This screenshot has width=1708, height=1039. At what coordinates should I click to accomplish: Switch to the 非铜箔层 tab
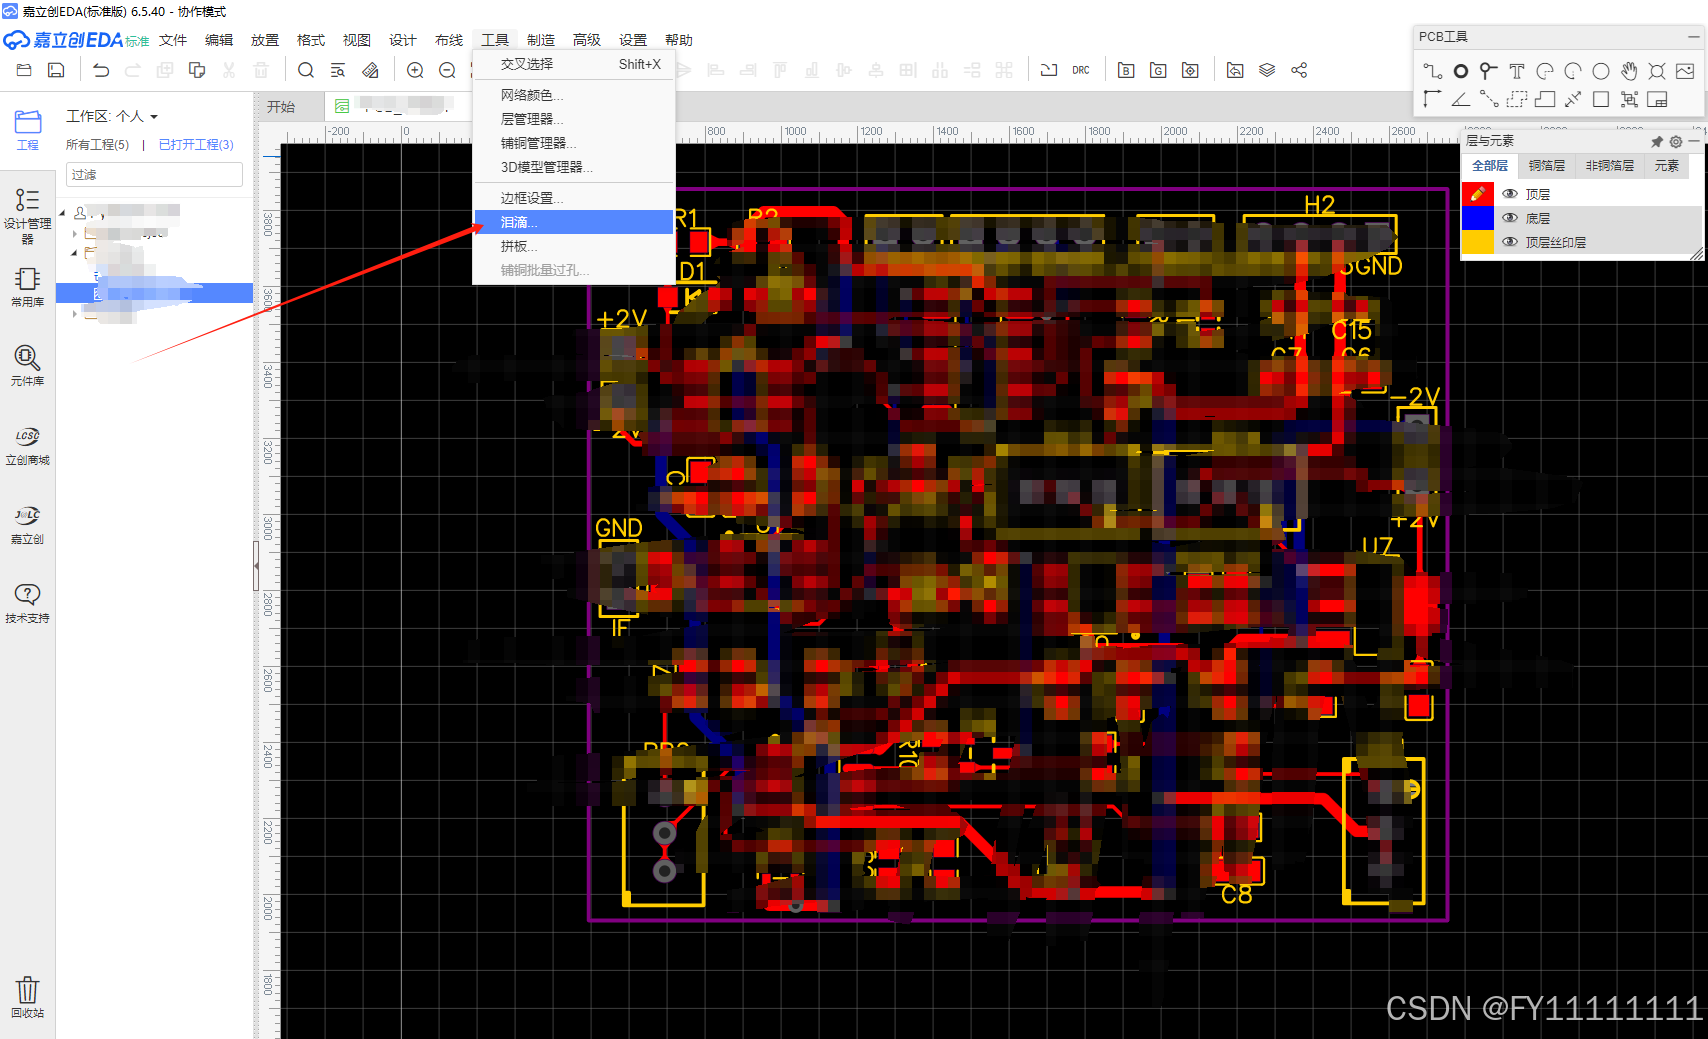click(1609, 166)
